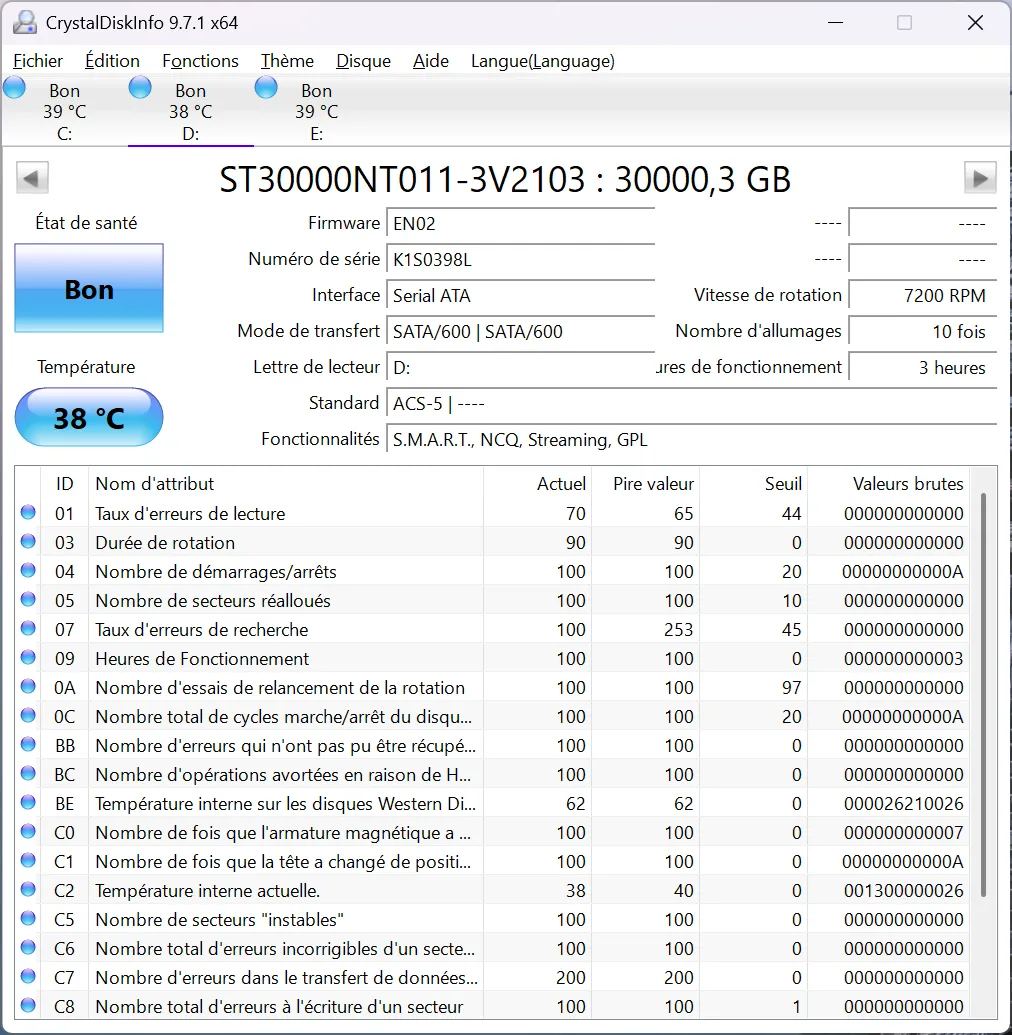Viewport: 1012px width, 1035px height.
Task: Switch to the D: drive tab
Action: [190, 112]
